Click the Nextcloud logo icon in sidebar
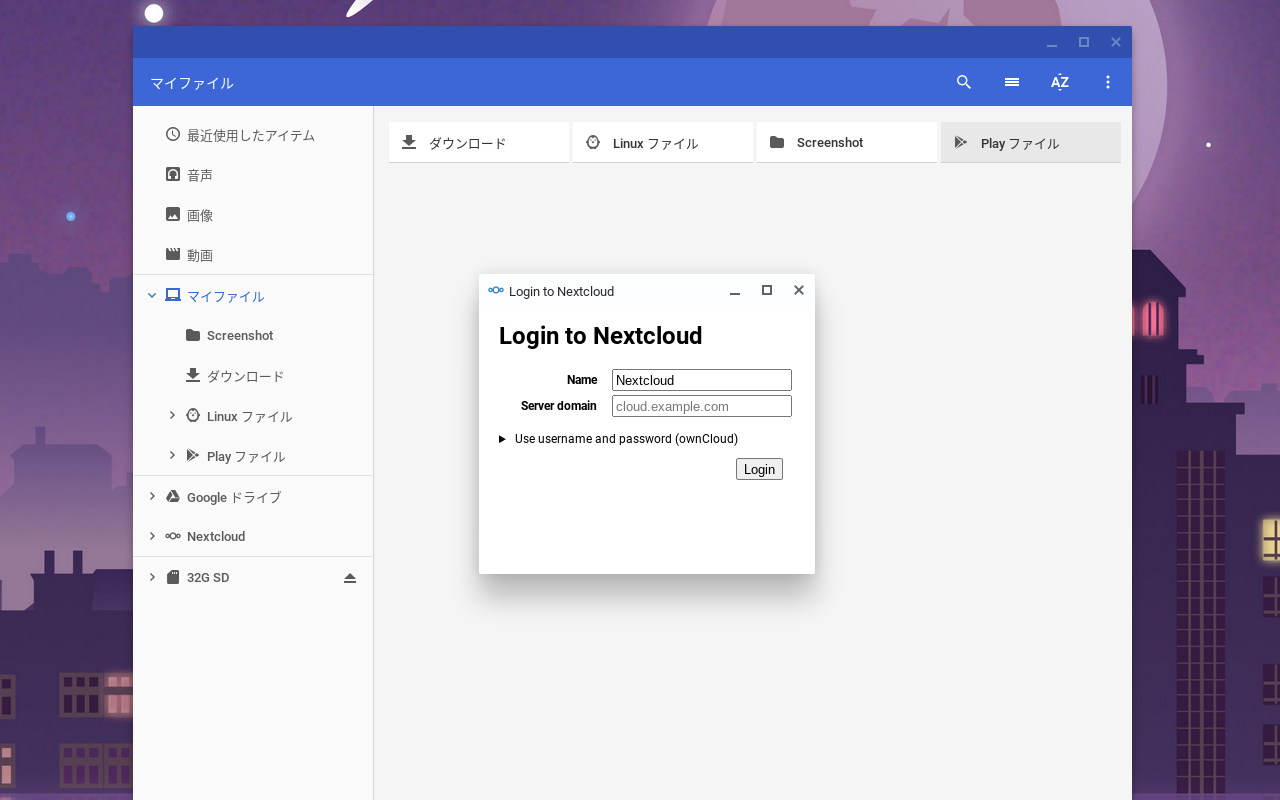Image resolution: width=1280 pixels, height=800 pixels. click(x=173, y=536)
